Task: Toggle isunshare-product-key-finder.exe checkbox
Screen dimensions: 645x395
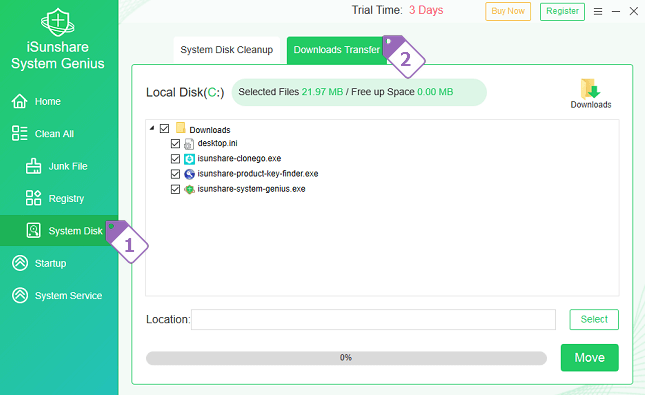Action: tap(175, 174)
